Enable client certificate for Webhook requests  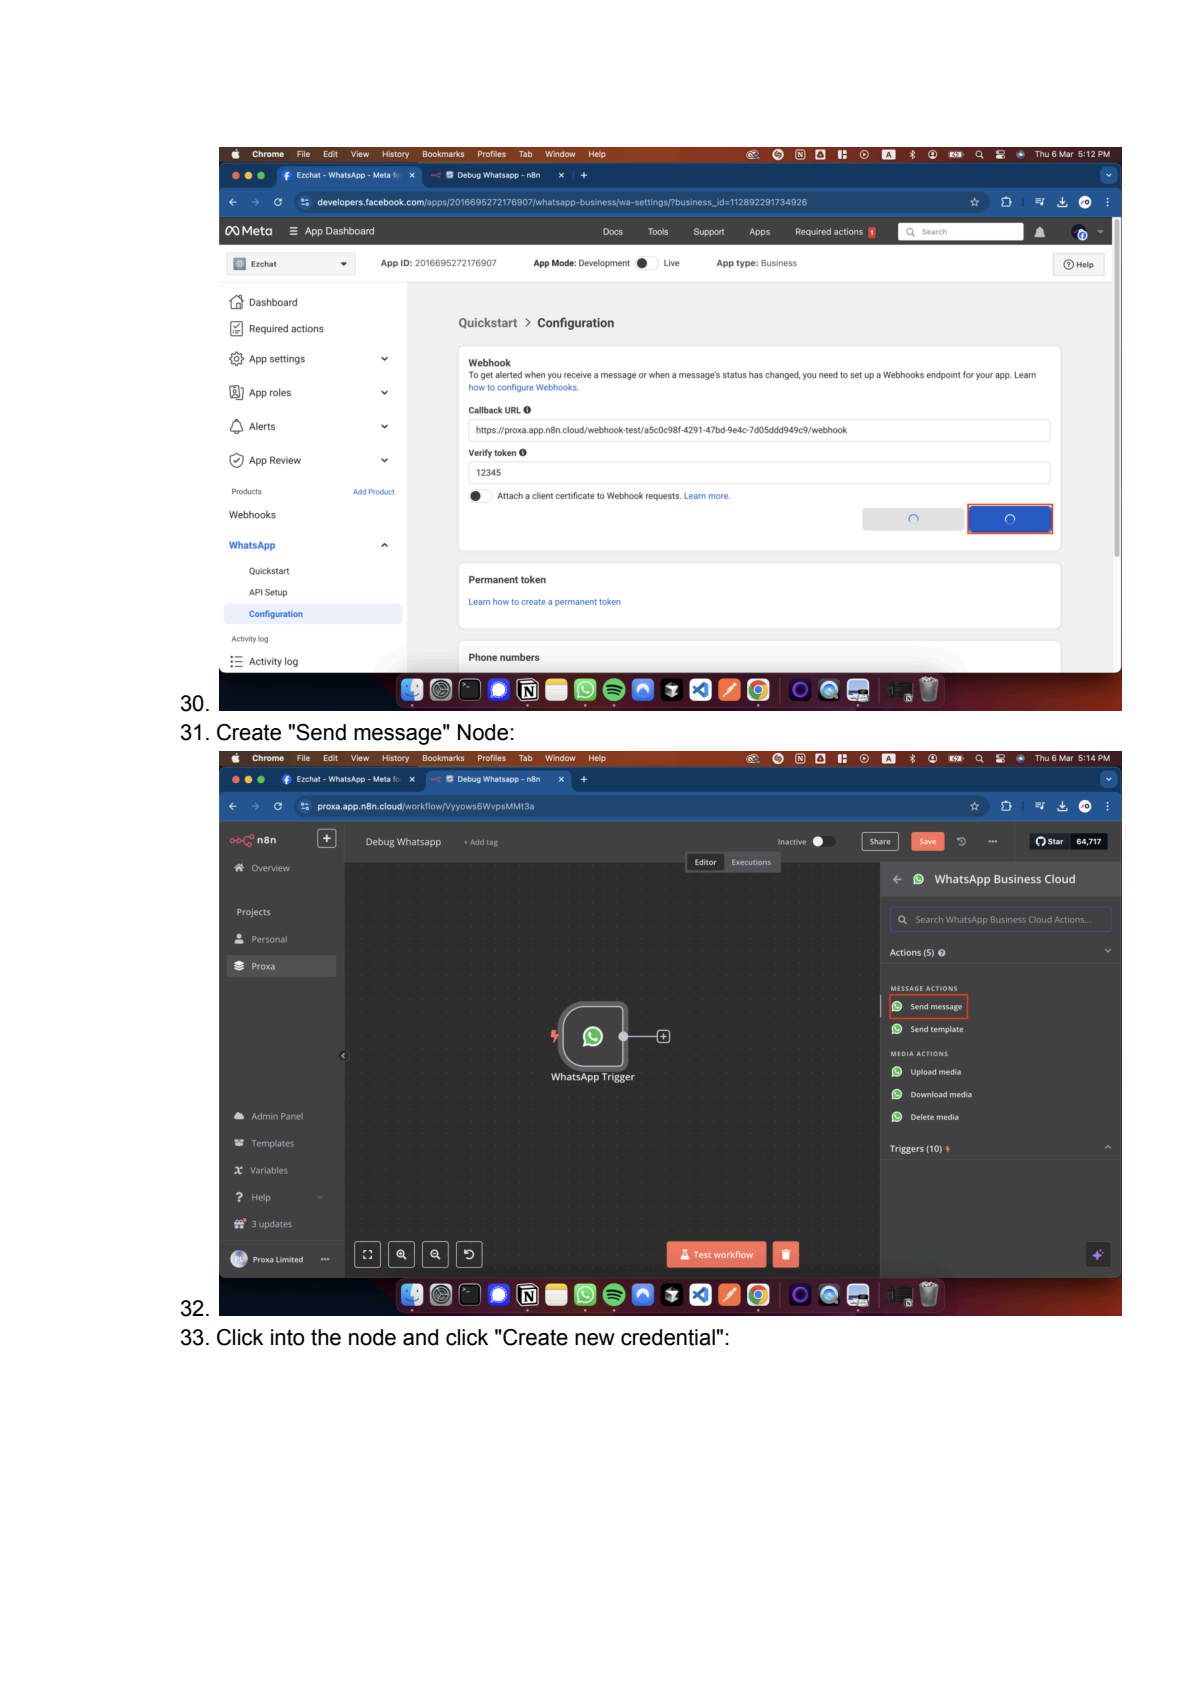tap(479, 496)
